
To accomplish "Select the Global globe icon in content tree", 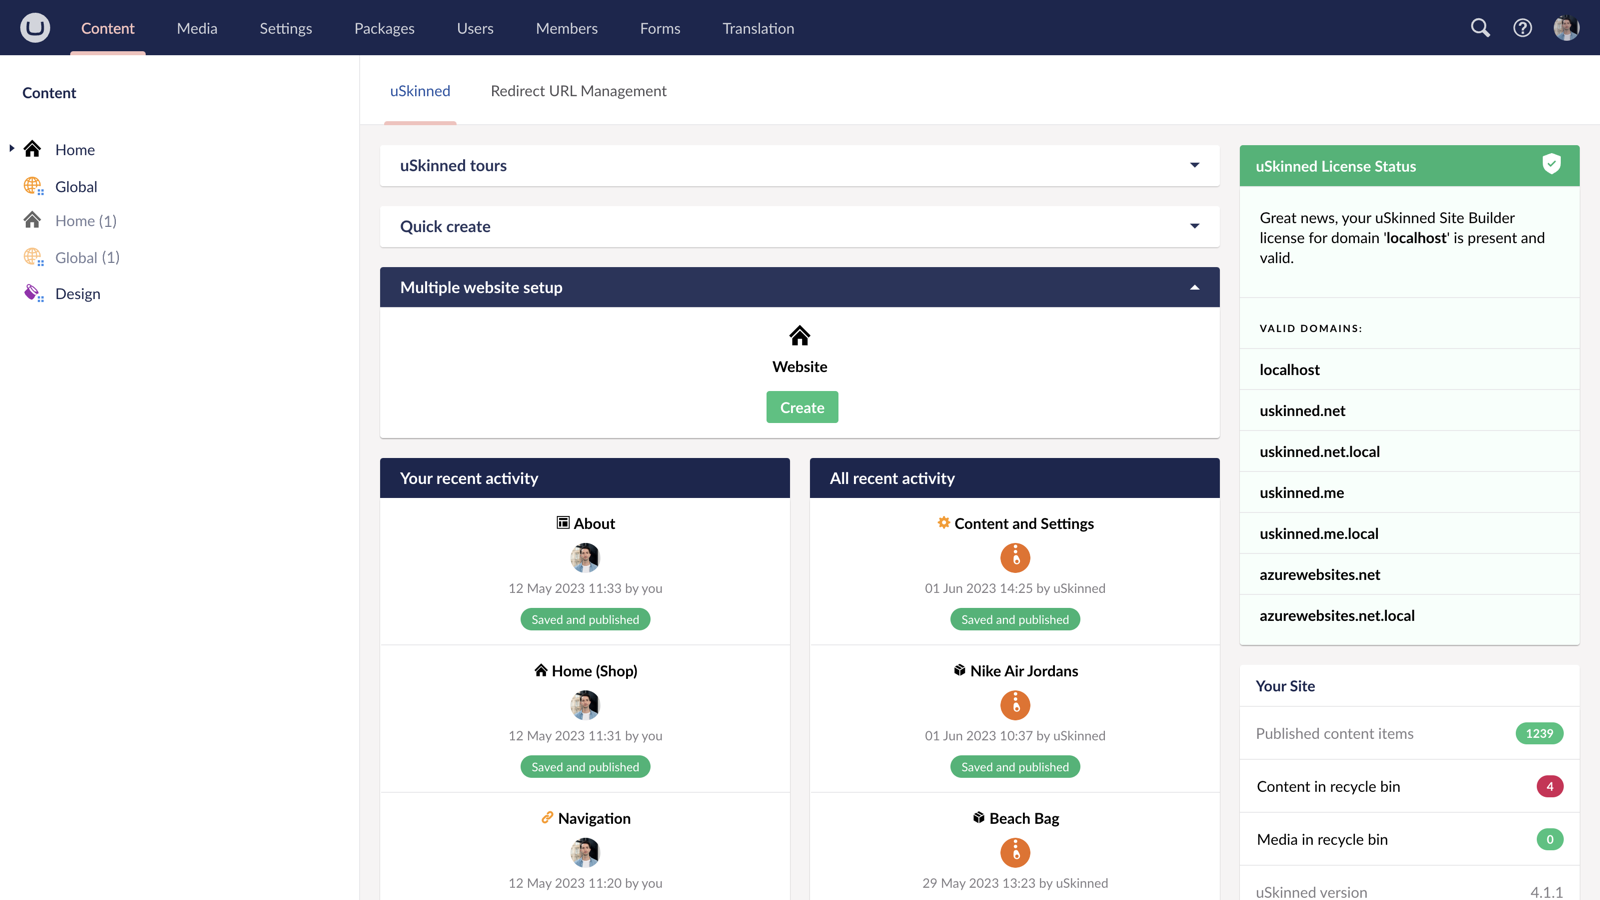I will point(32,186).
